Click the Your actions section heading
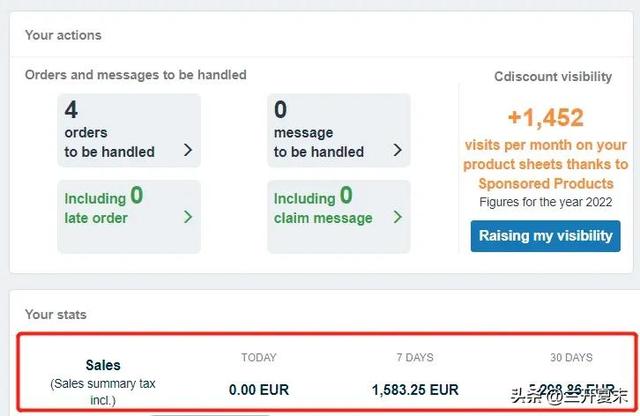 [x=63, y=35]
